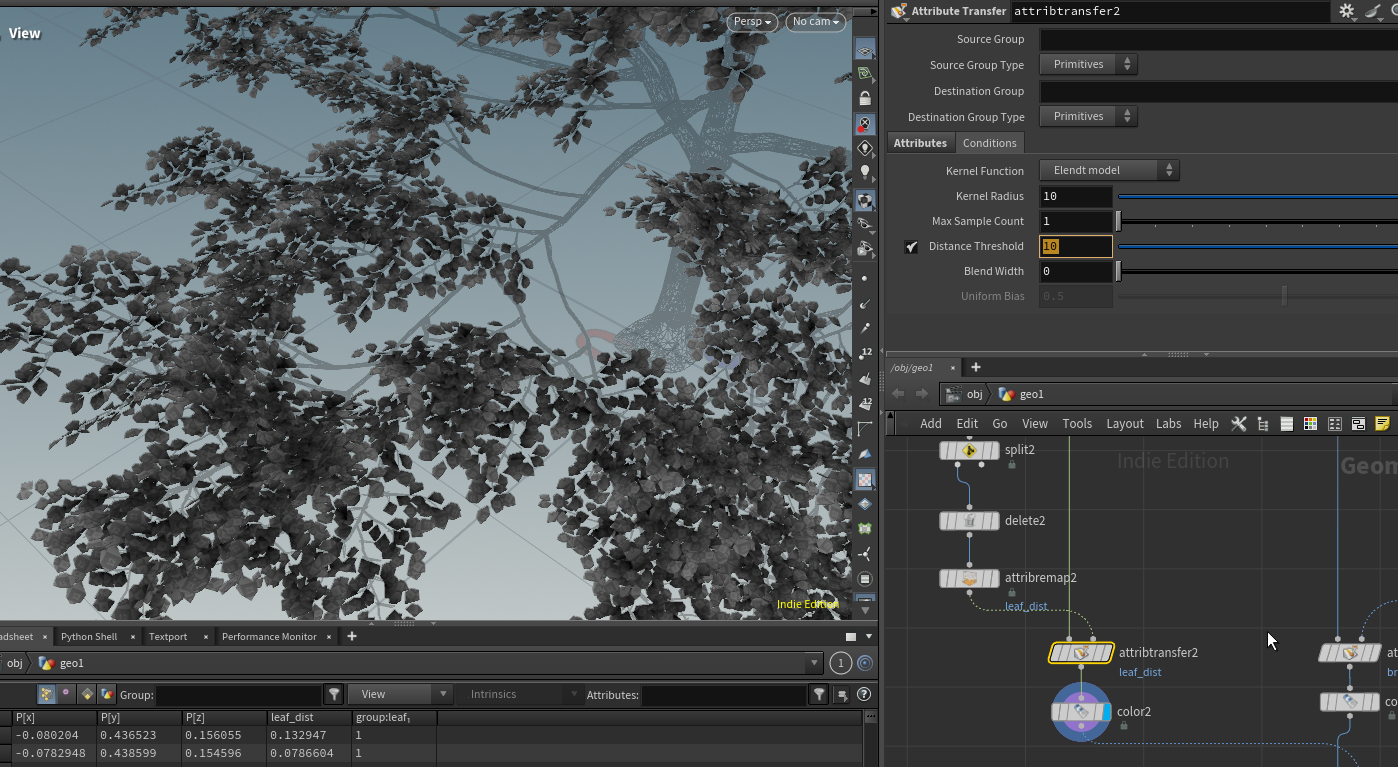
Task: Open the Layout menu in network editor
Action: [1124, 424]
